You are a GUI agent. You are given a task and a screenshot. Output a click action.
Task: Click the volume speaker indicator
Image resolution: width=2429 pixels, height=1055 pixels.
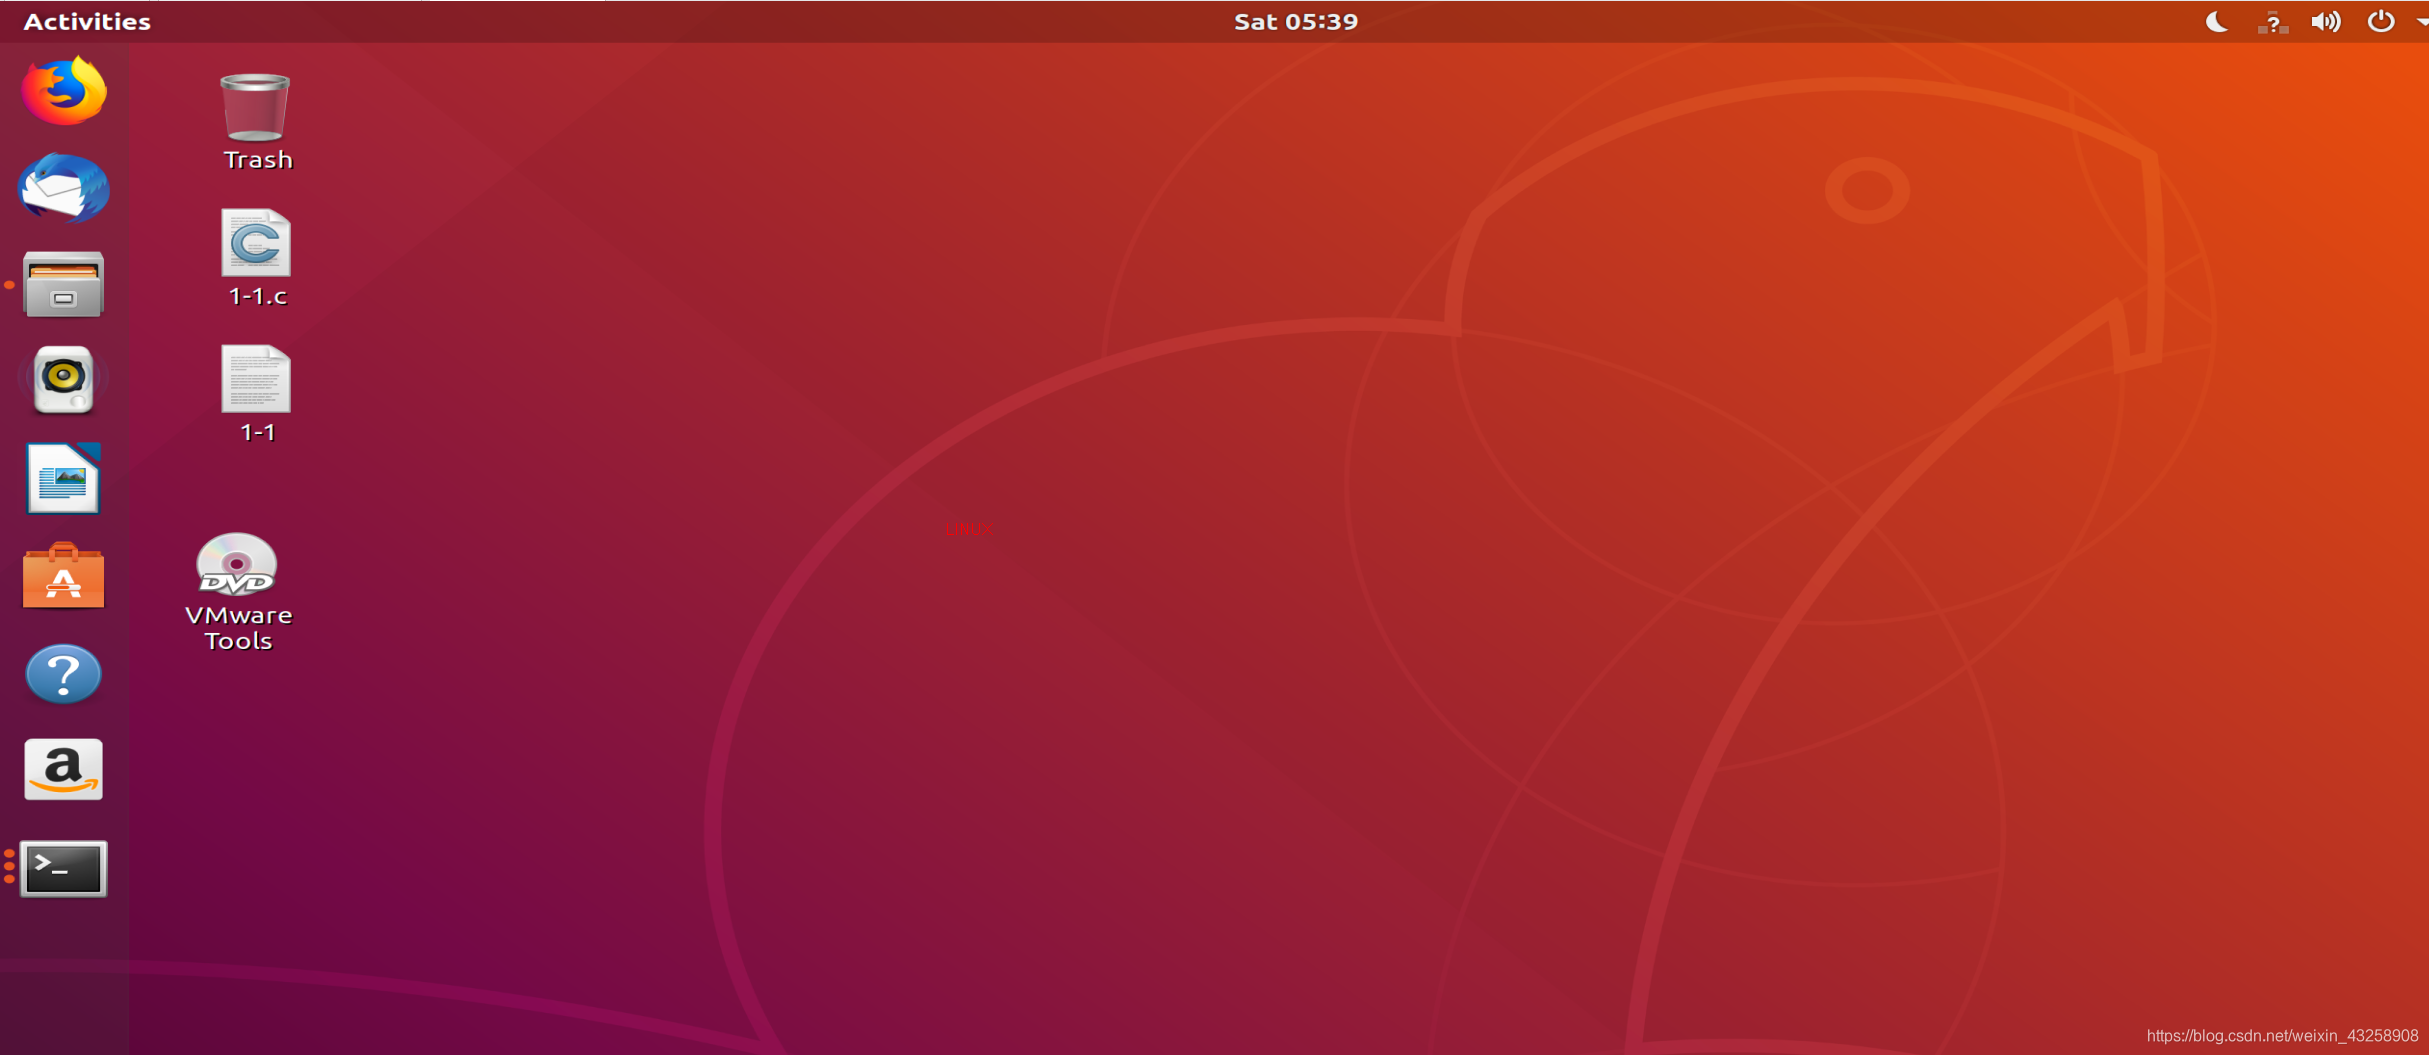(x=2326, y=22)
